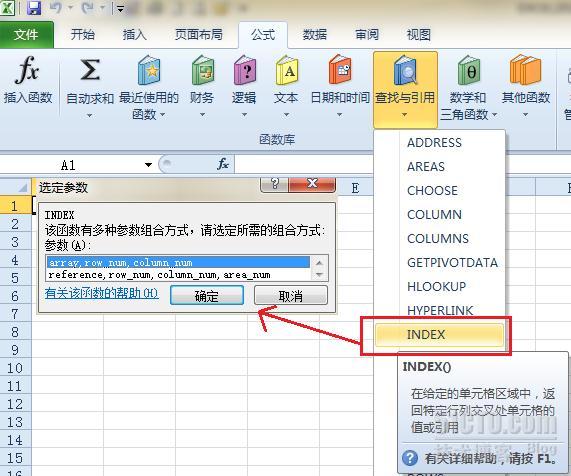Open the File (文件) tab
571x476 pixels.
coord(26,35)
